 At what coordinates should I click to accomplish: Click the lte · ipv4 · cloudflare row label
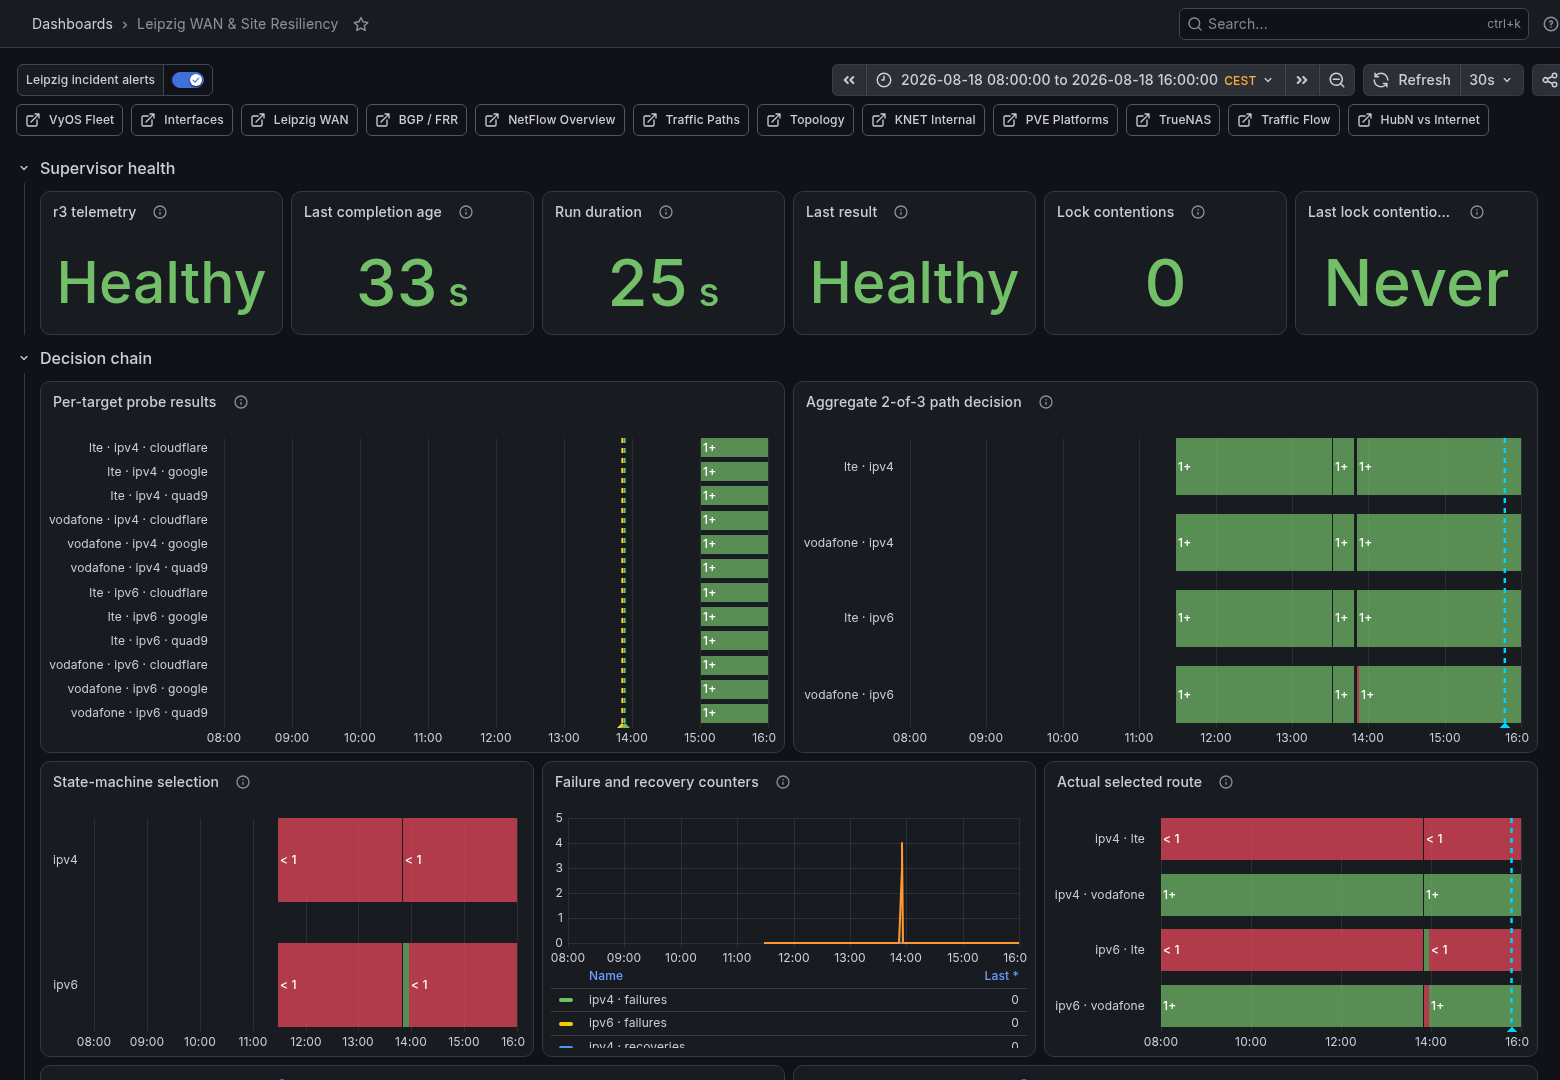click(148, 448)
